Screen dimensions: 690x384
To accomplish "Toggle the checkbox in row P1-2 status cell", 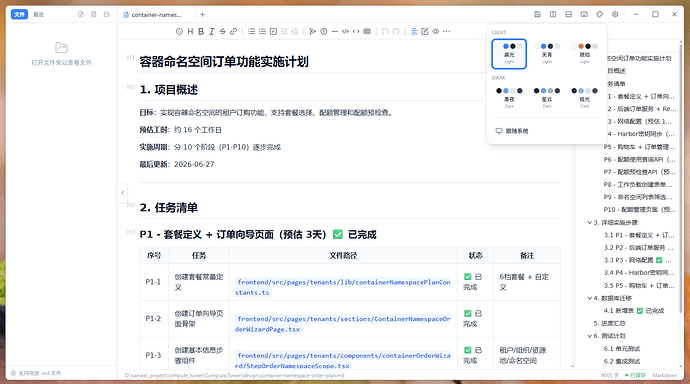I will [x=468, y=313].
